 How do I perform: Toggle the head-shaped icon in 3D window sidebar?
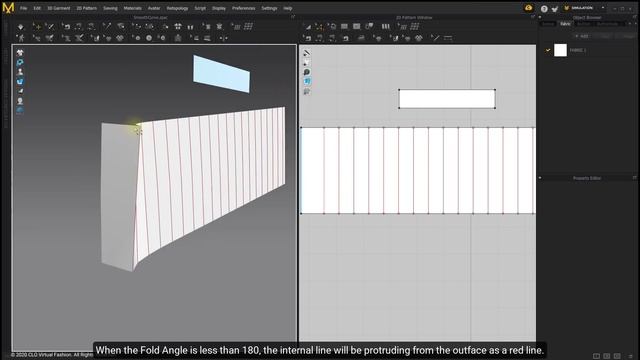coord(20,101)
